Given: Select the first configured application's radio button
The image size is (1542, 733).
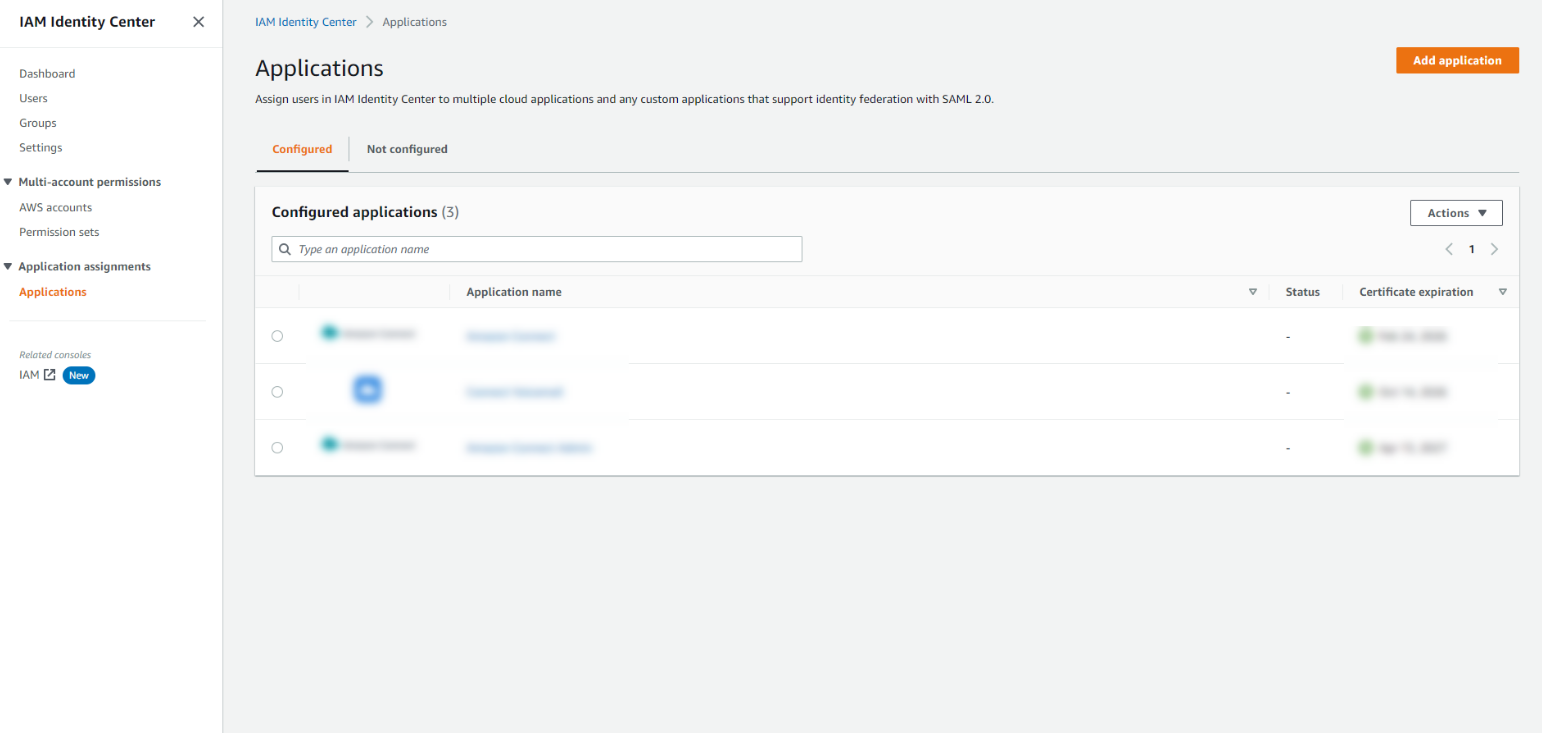Looking at the screenshot, I should tap(277, 336).
